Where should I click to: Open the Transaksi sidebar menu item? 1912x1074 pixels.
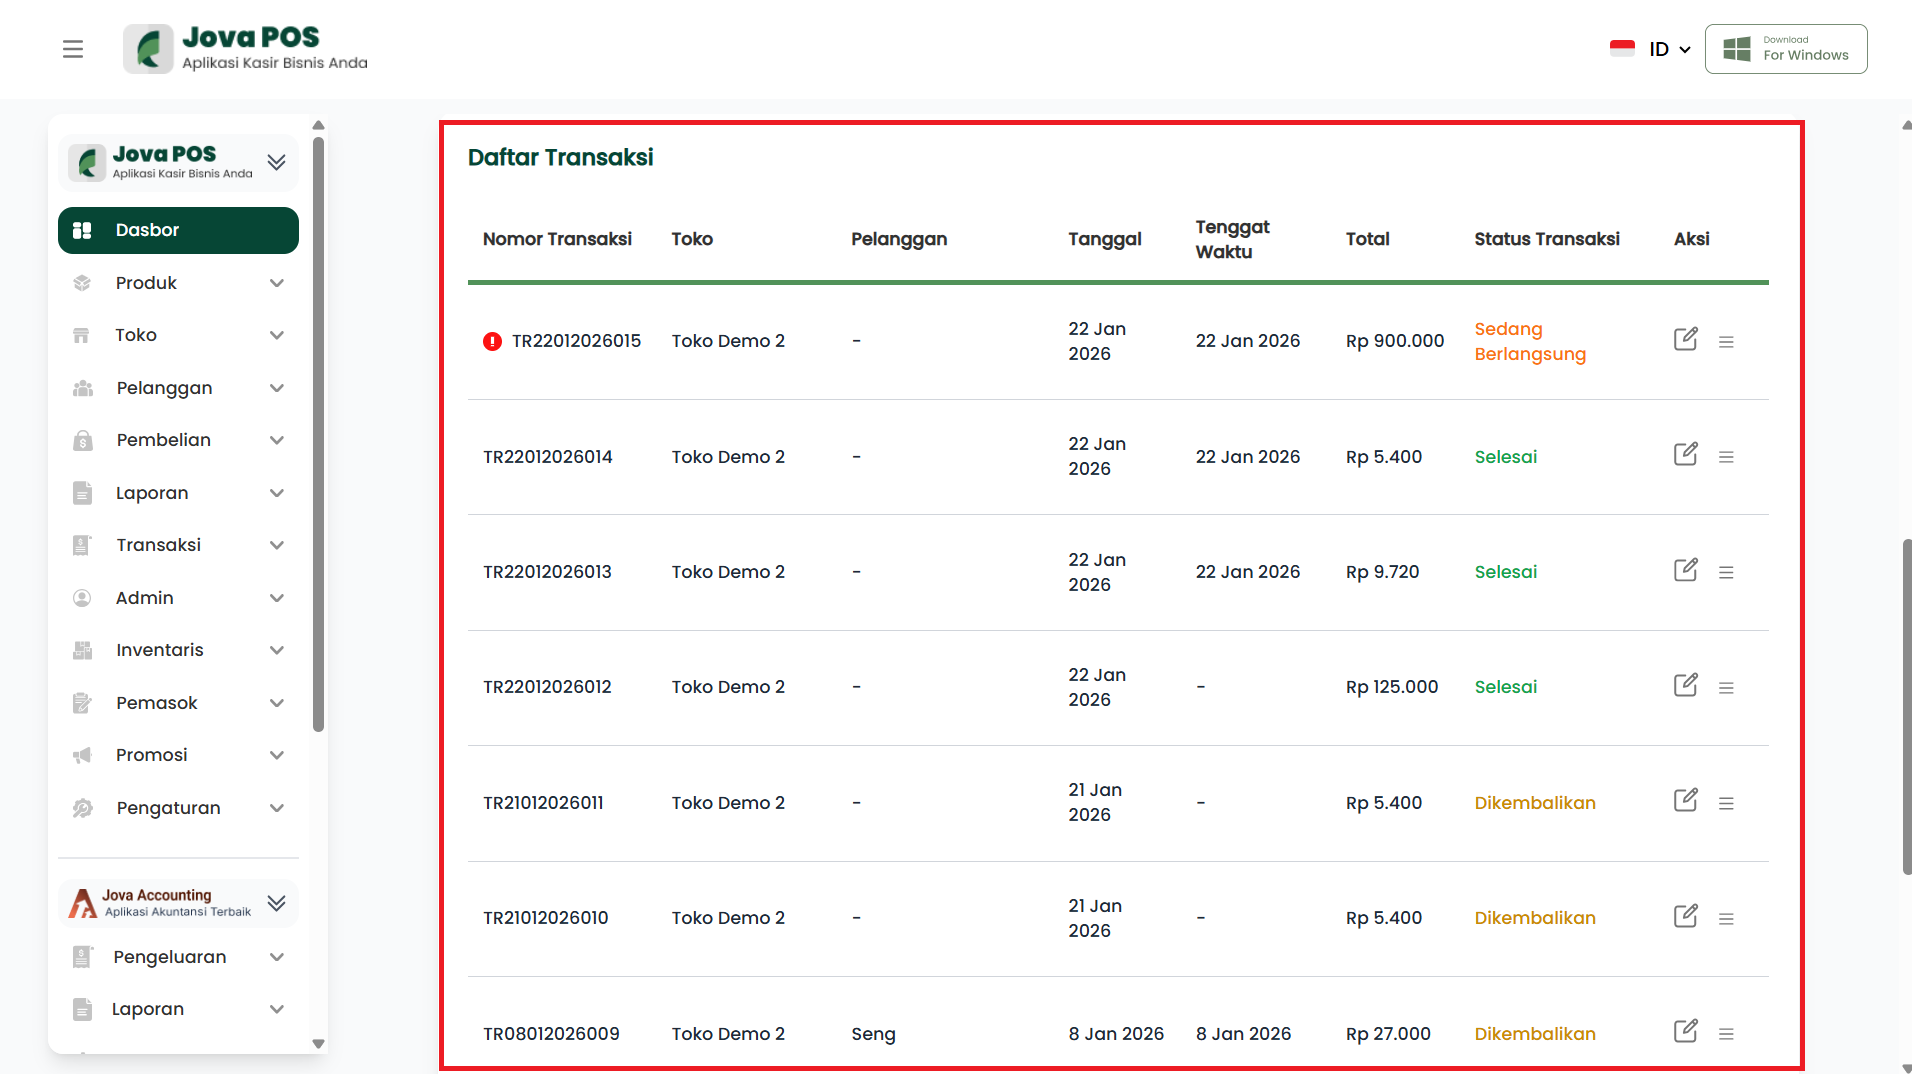pos(178,545)
